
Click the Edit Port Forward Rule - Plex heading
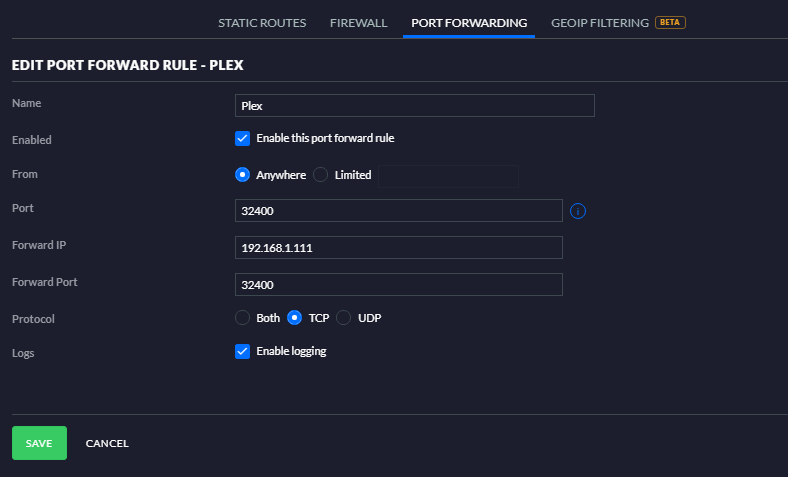pyautogui.click(x=128, y=65)
